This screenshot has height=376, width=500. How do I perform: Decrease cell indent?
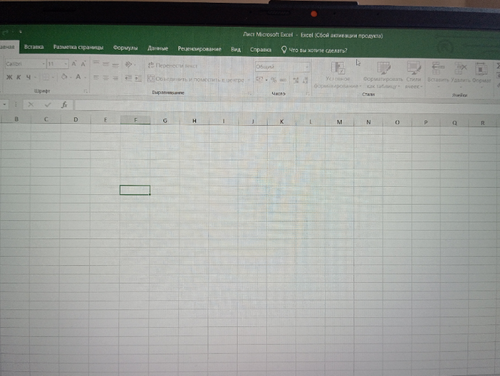click(128, 78)
